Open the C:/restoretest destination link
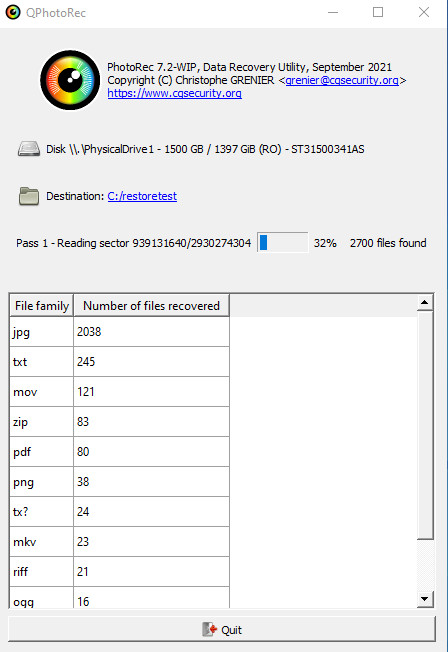Image resolution: width=448 pixels, height=652 pixels. tap(142, 196)
